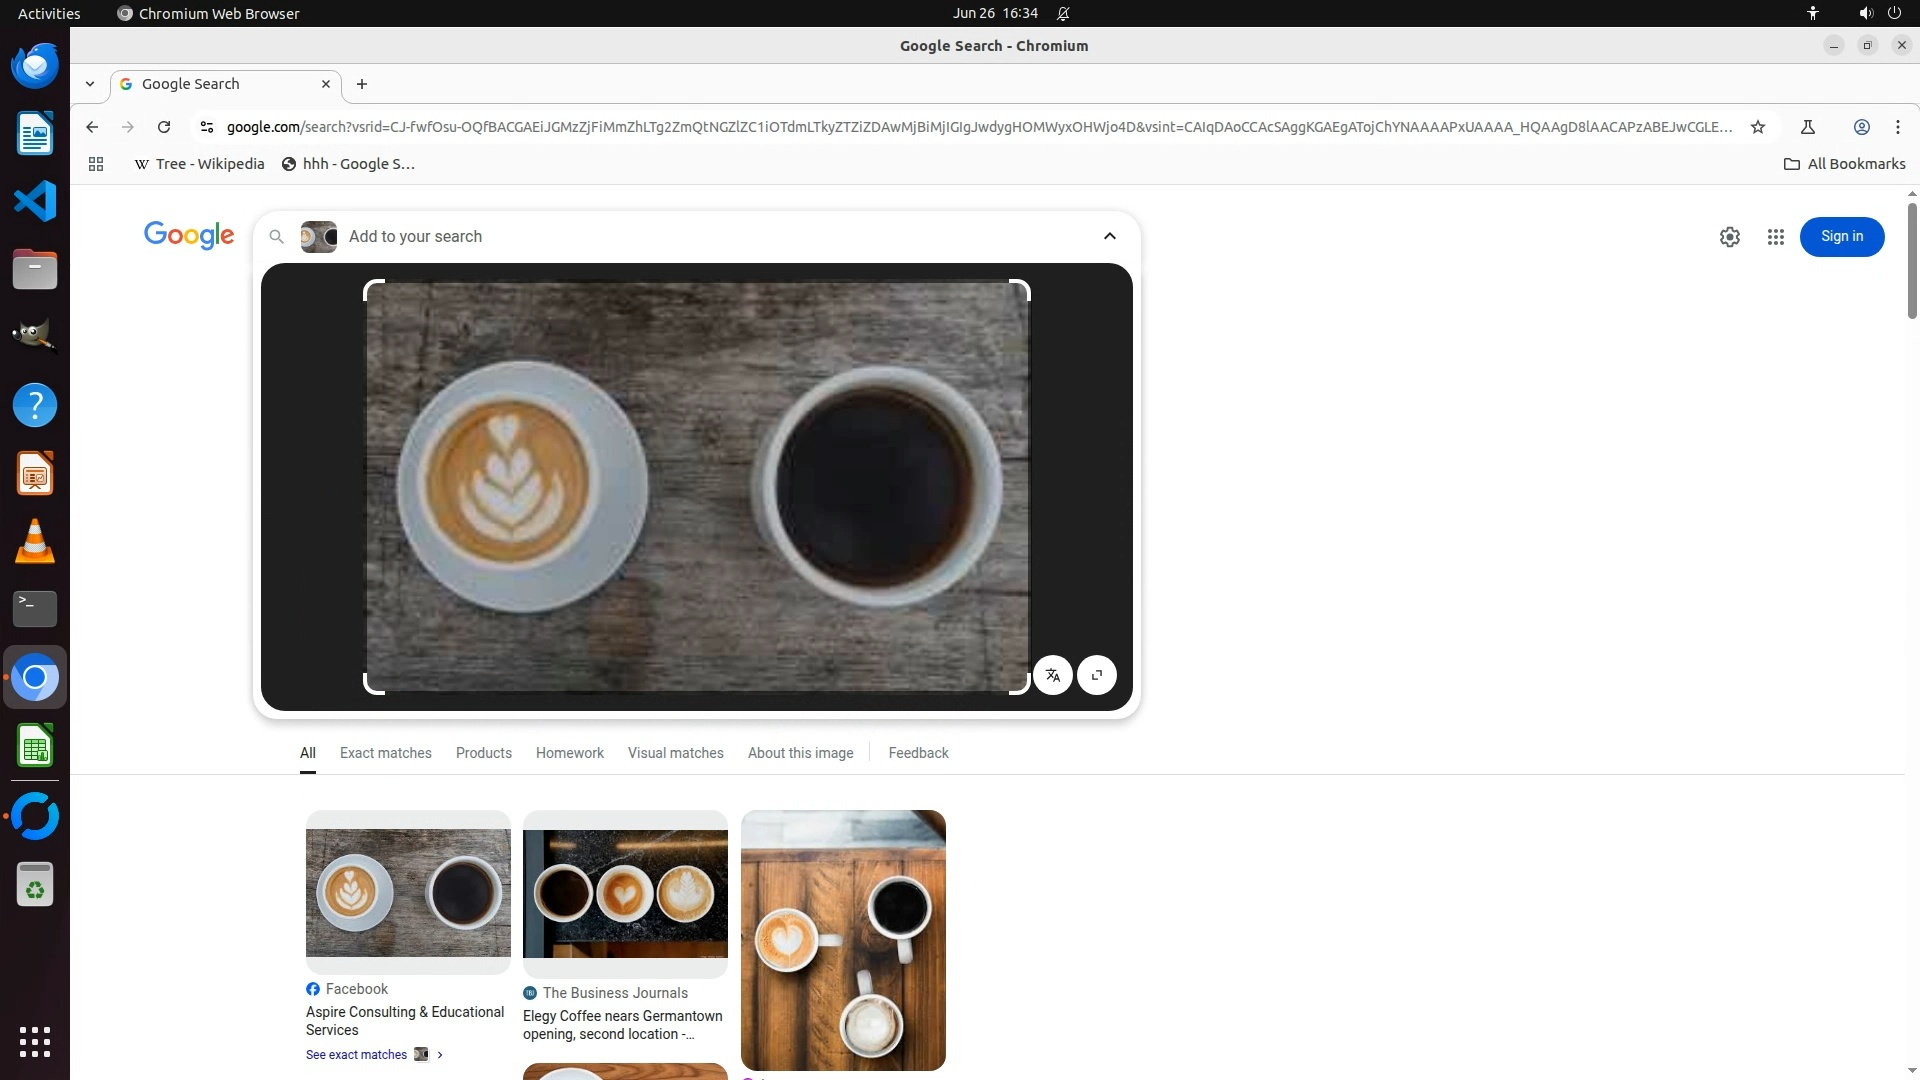Click the Add to your search field
This screenshot has width=1920, height=1080.
700,237
